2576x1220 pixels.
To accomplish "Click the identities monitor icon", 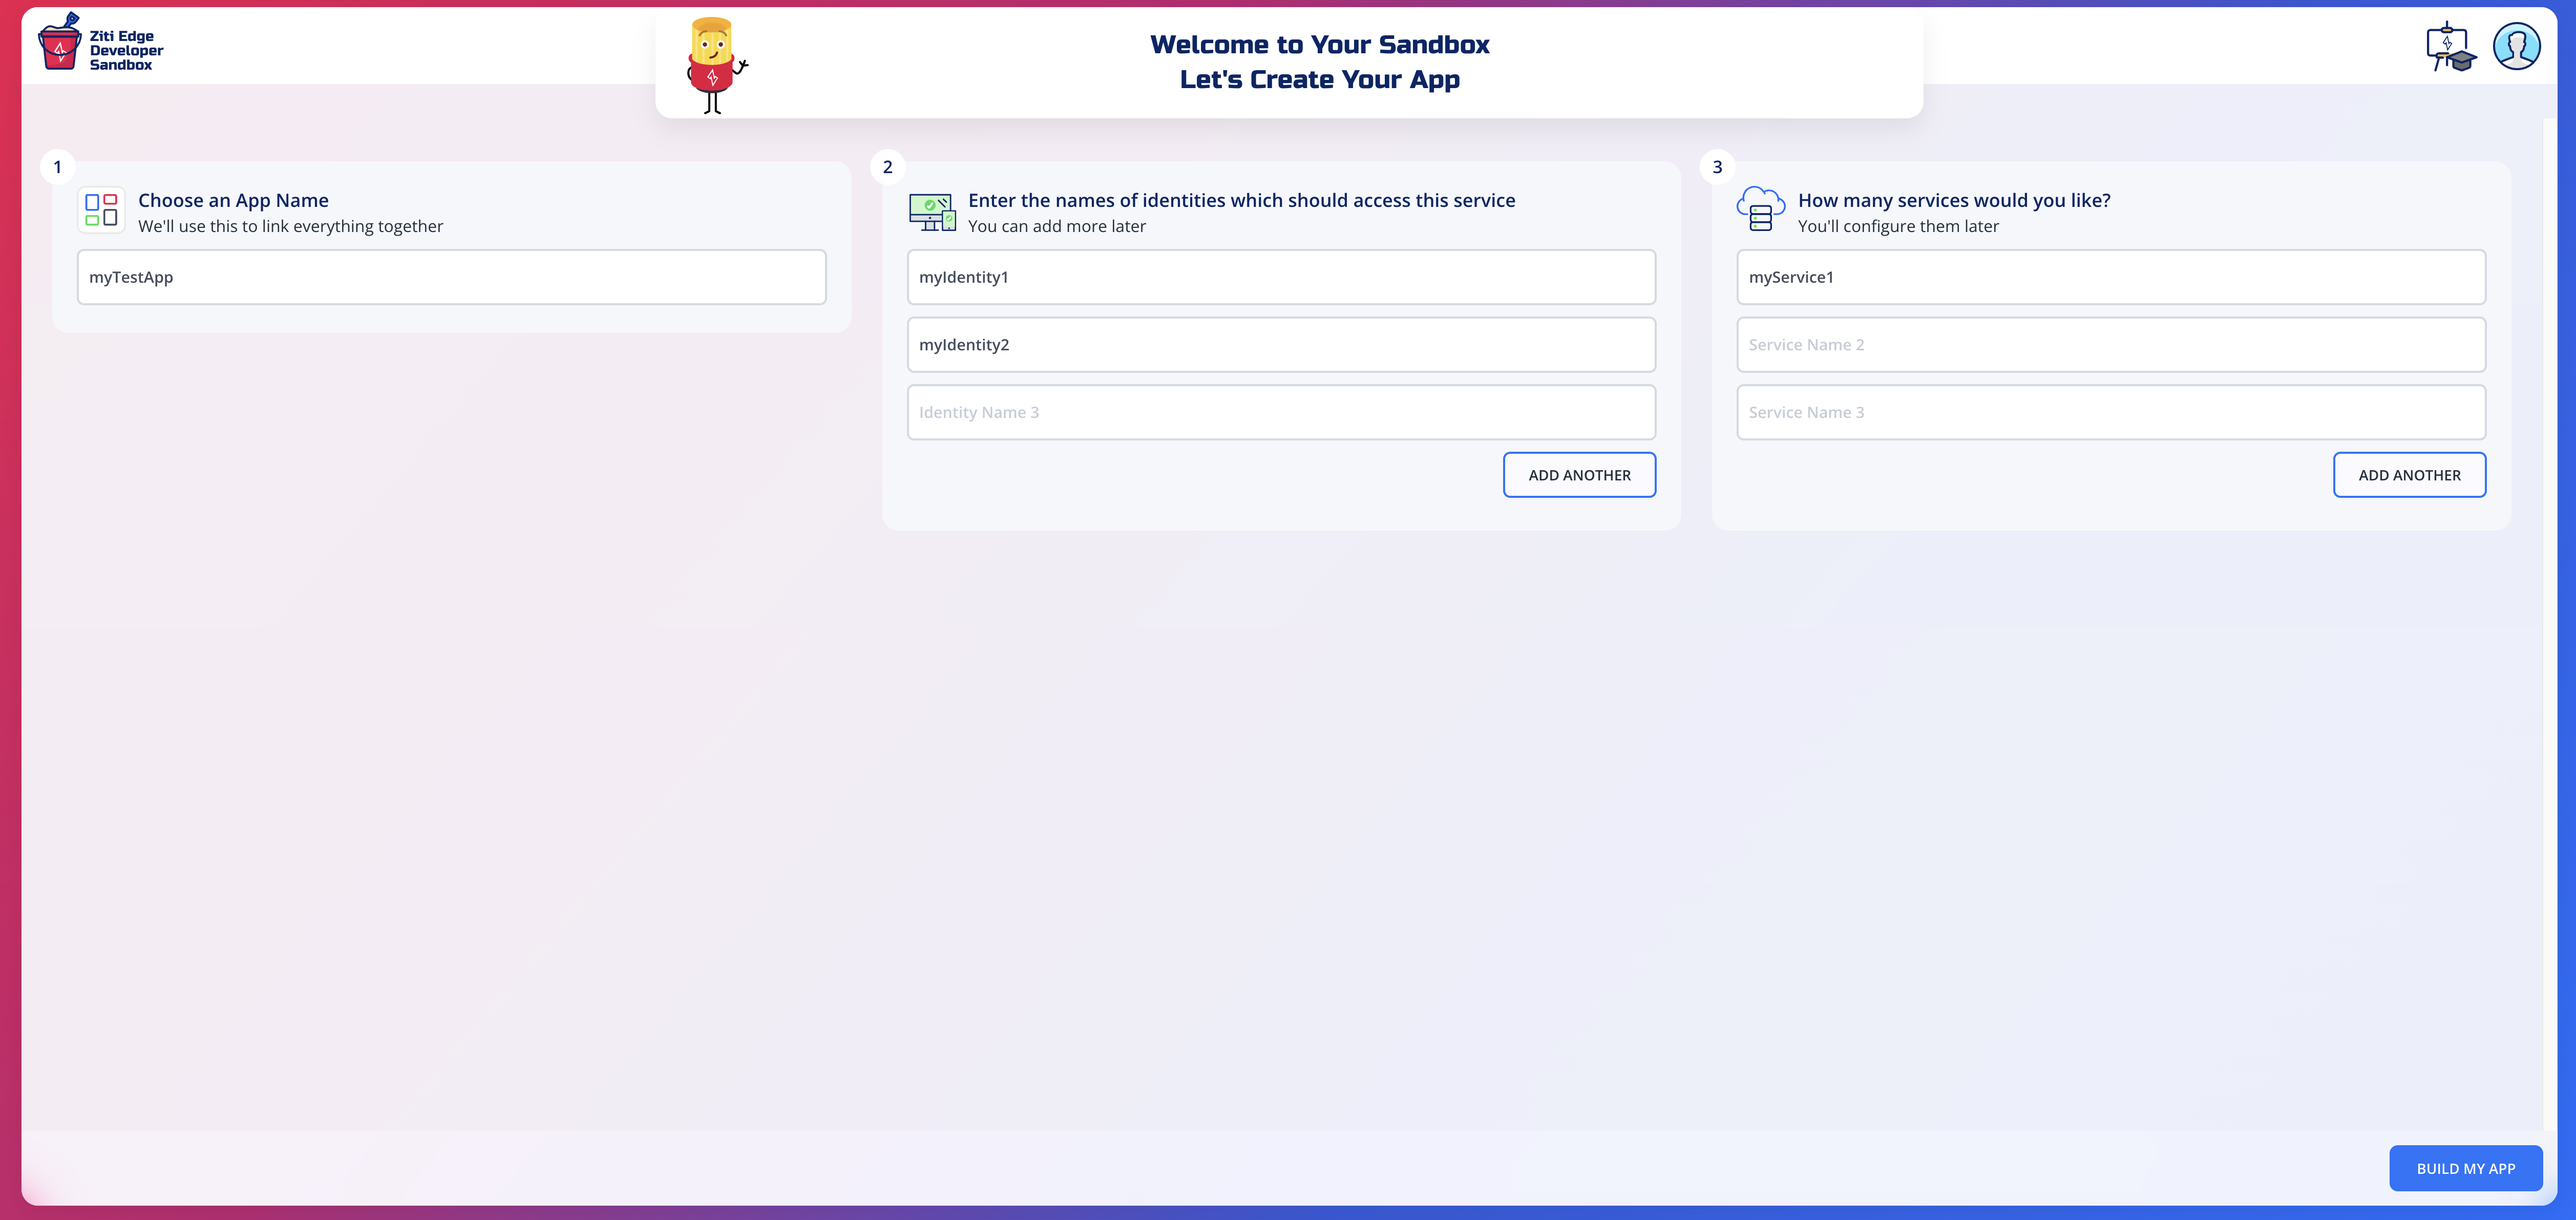I will (x=932, y=212).
